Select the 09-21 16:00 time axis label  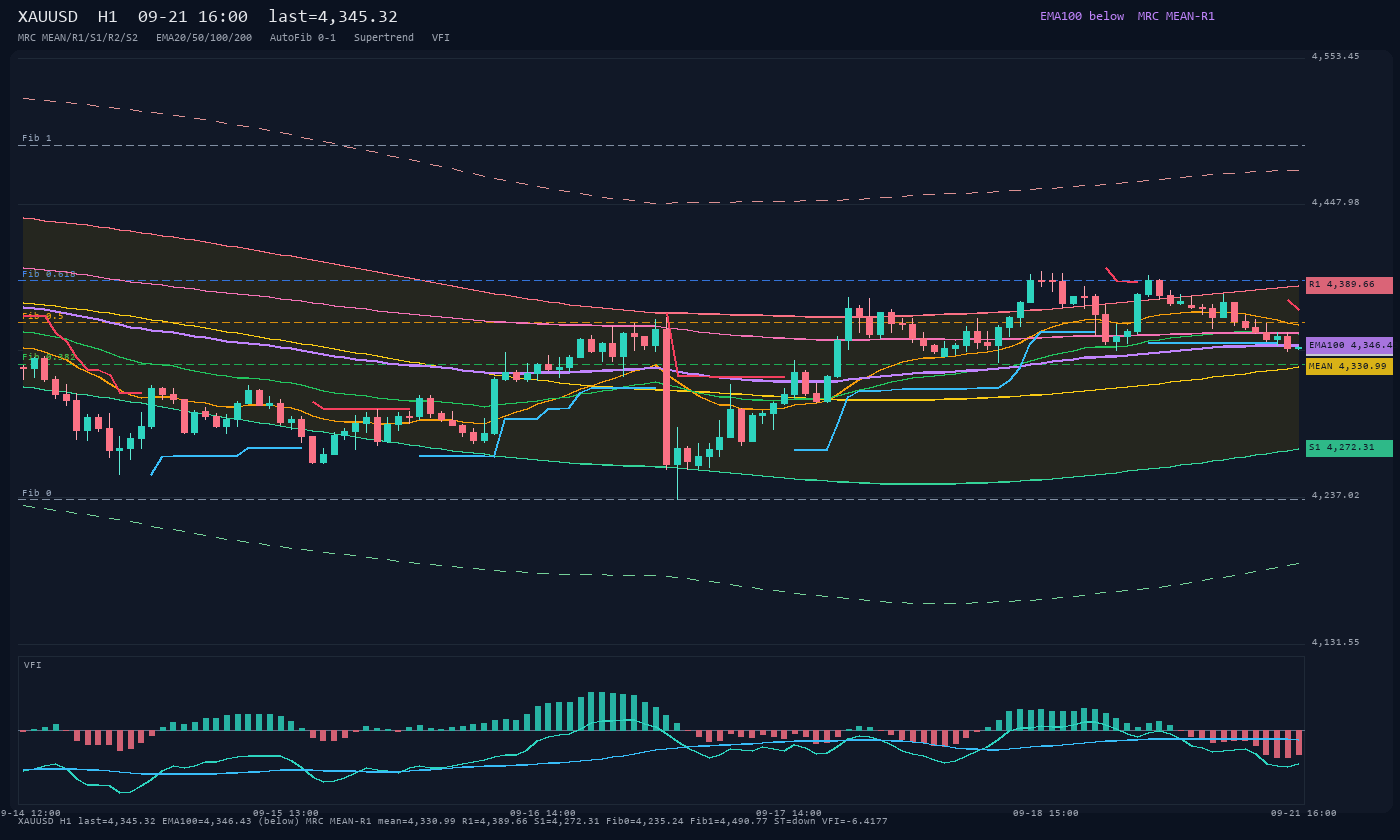1304,813
